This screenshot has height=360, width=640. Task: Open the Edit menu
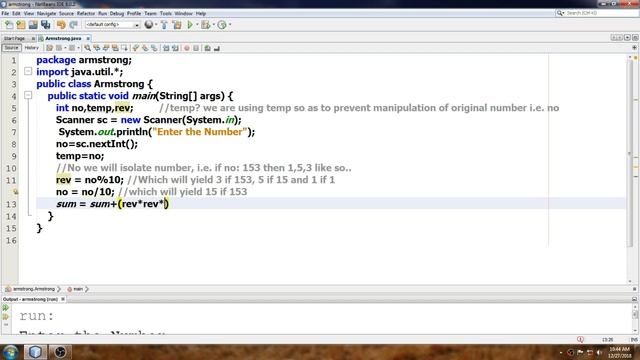click(x=16, y=13)
